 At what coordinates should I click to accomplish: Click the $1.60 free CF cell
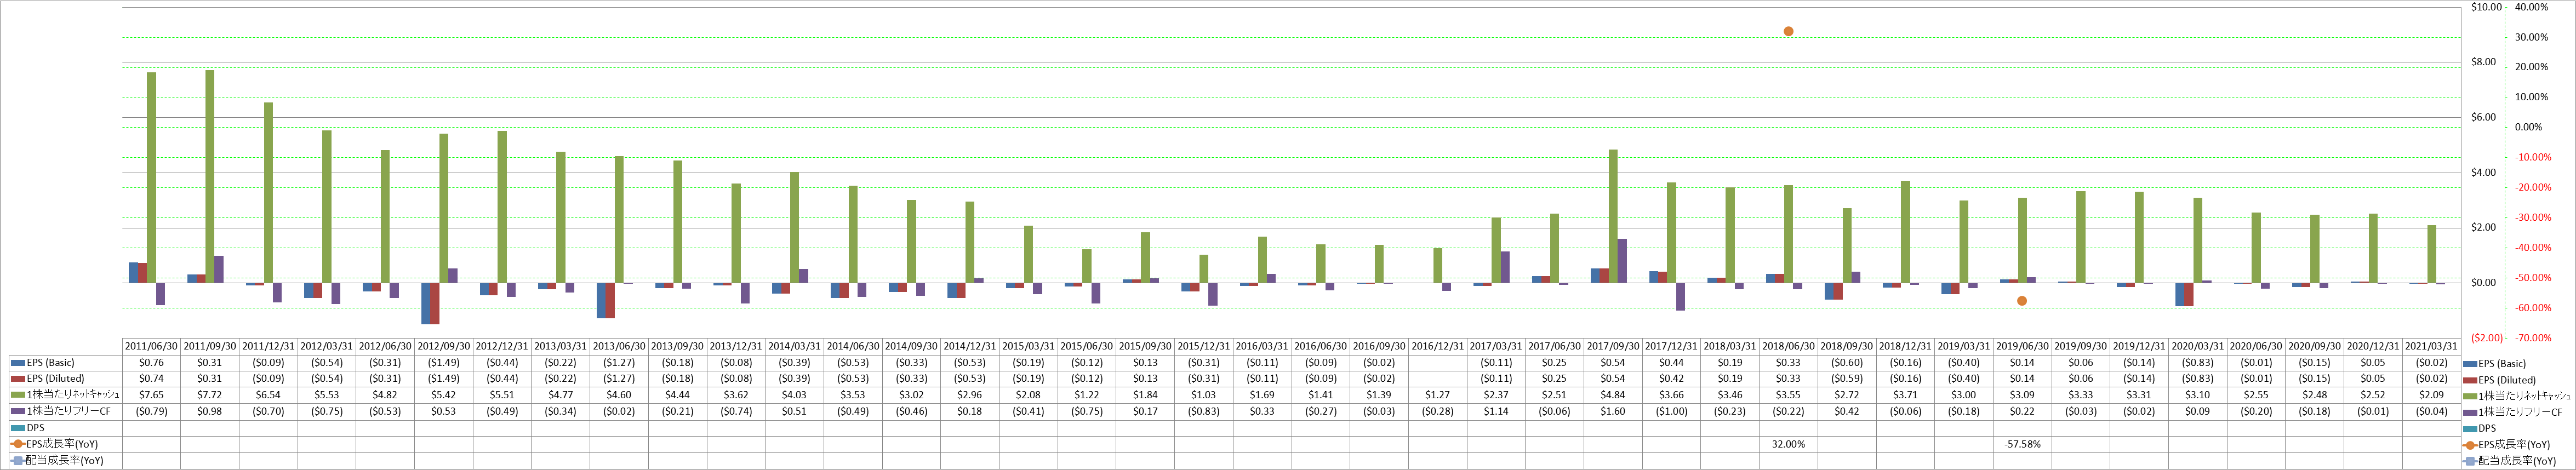(x=1613, y=411)
